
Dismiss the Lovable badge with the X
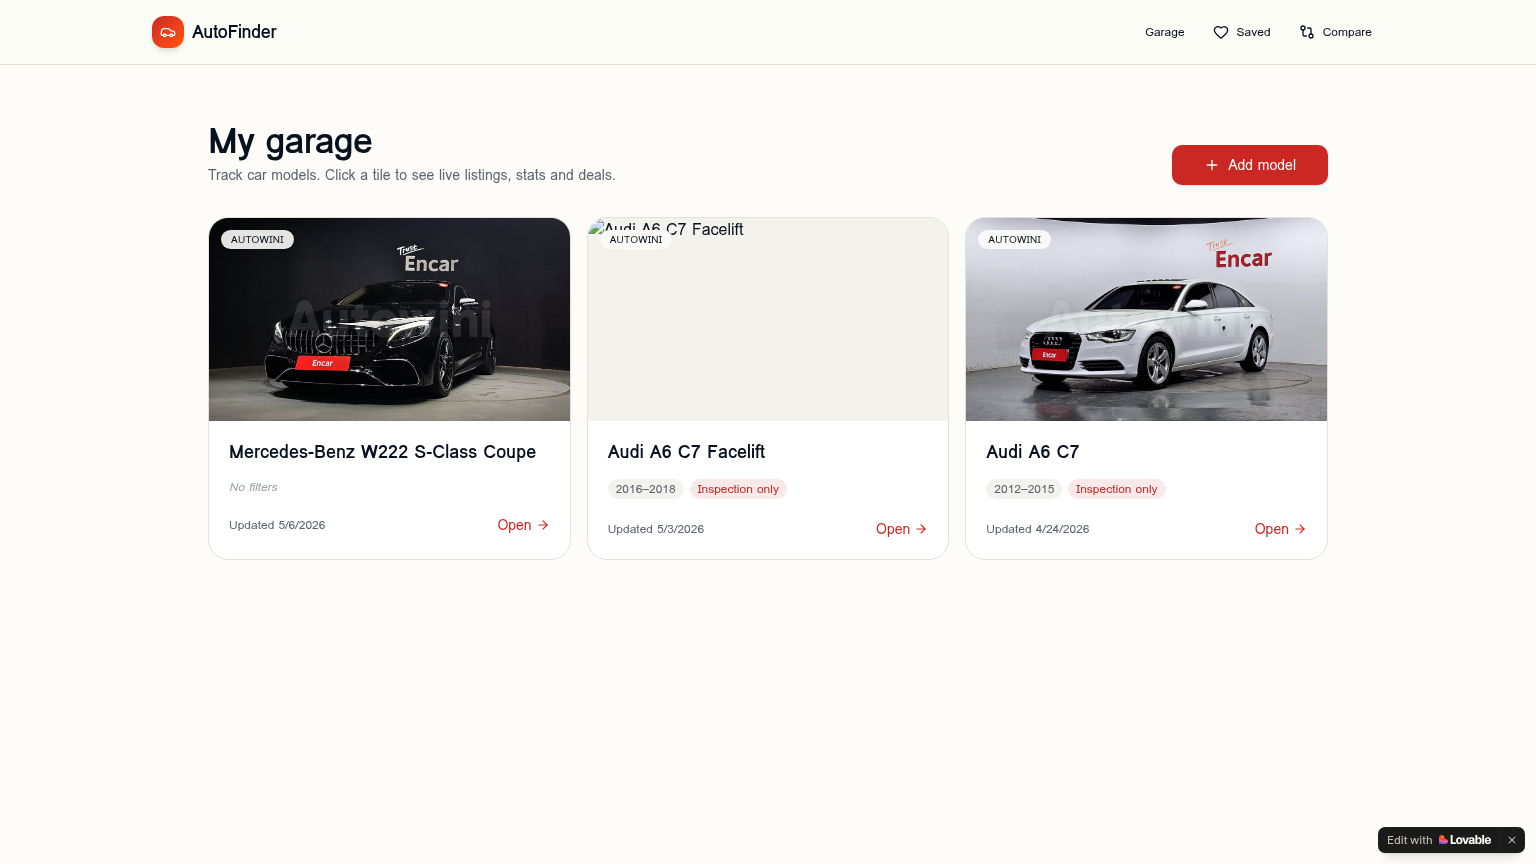1512,840
